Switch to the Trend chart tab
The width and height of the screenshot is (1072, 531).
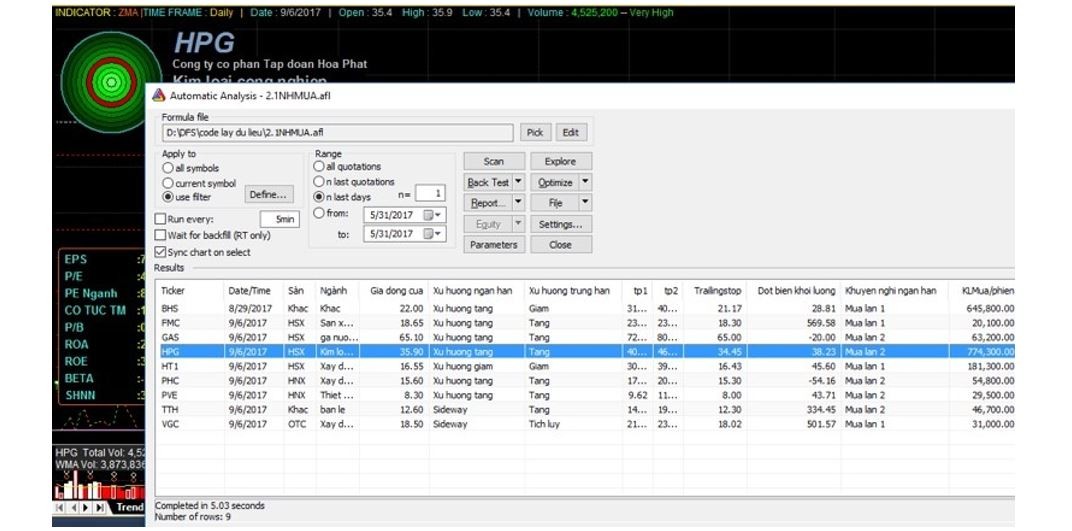point(129,508)
